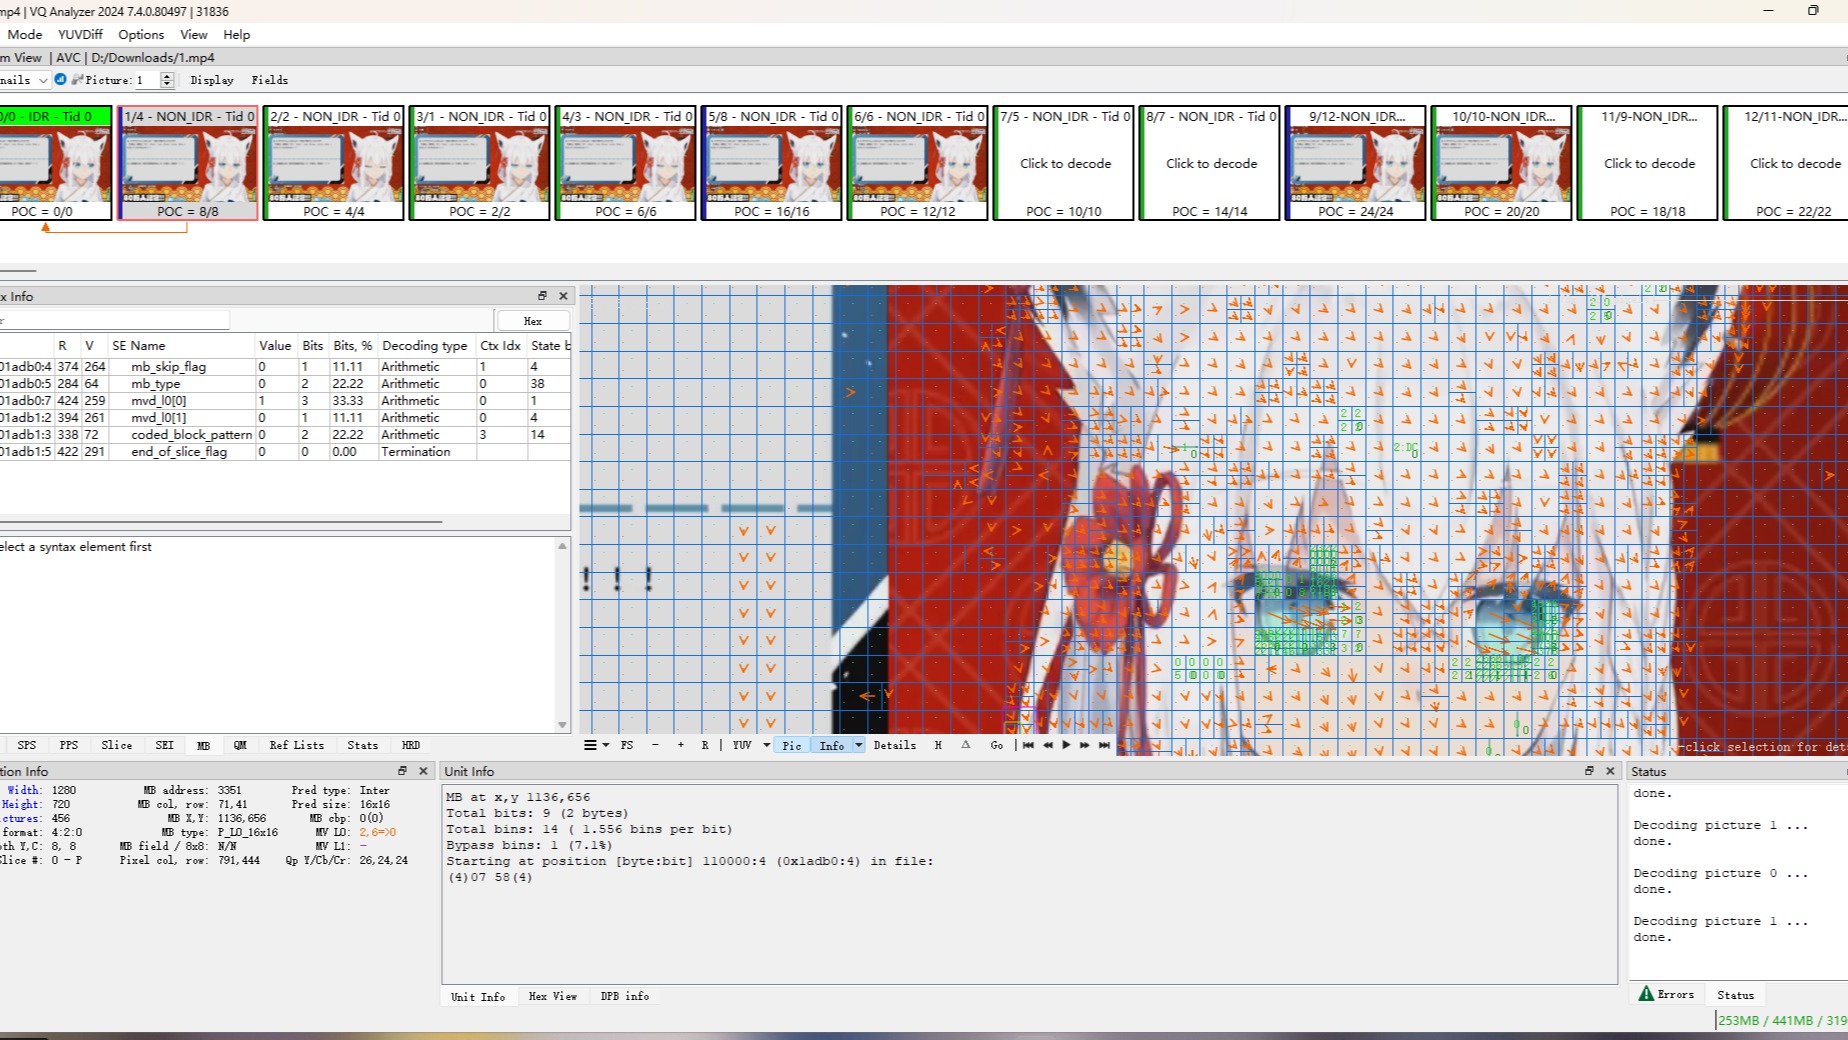Viewport: 1848px width, 1040px height.
Task: Float the Unit Info panel
Action: pos(1589,771)
